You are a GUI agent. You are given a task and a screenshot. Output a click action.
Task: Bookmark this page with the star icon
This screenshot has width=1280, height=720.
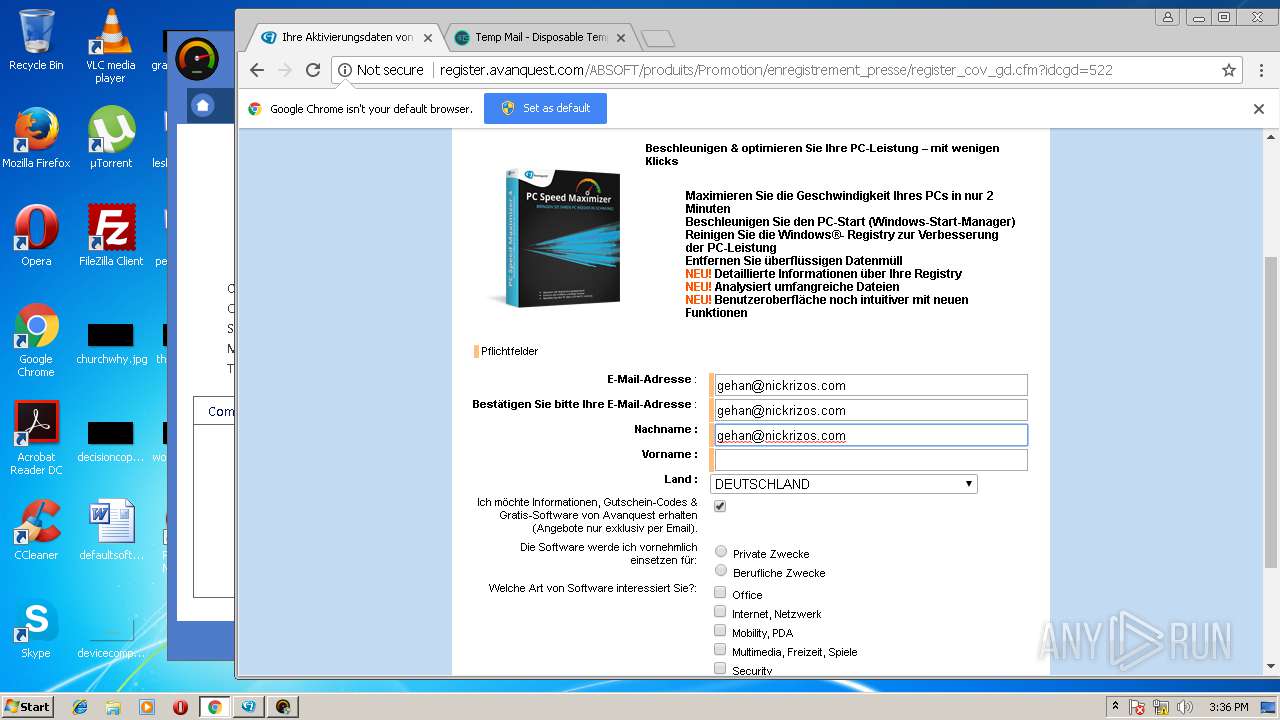pyautogui.click(x=1229, y=70)
